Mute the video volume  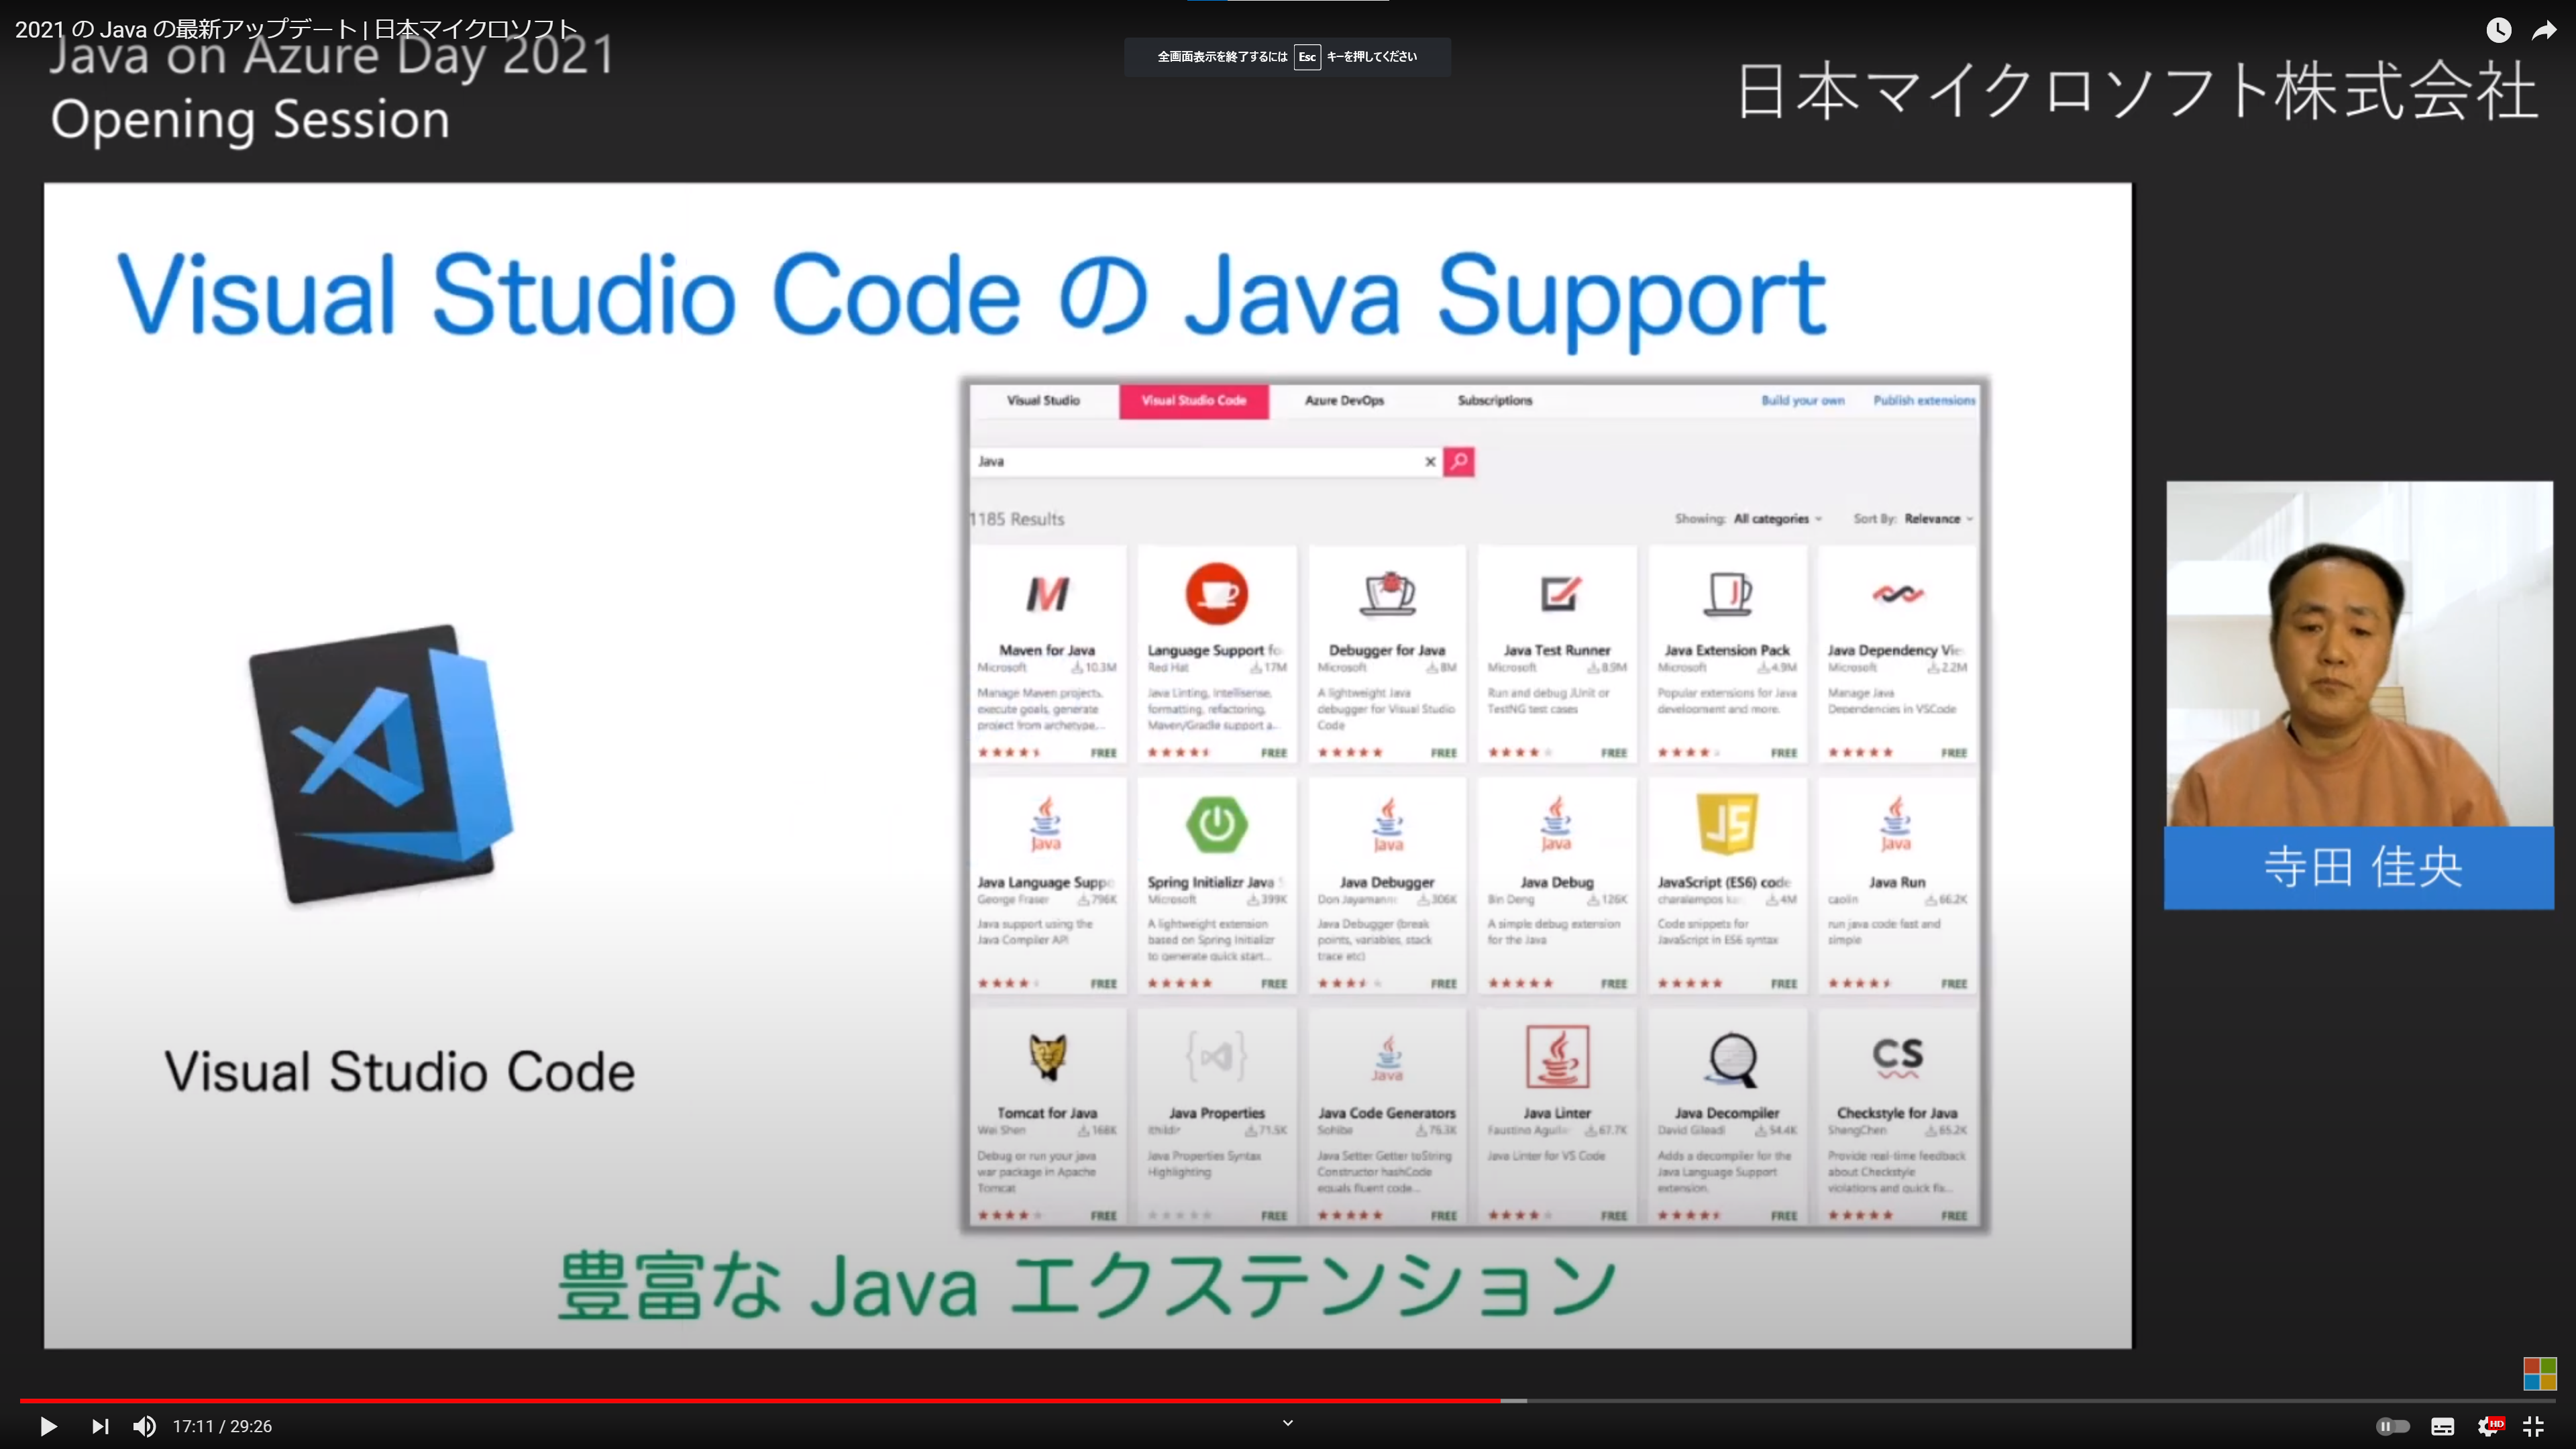(x=145, y=1426)
